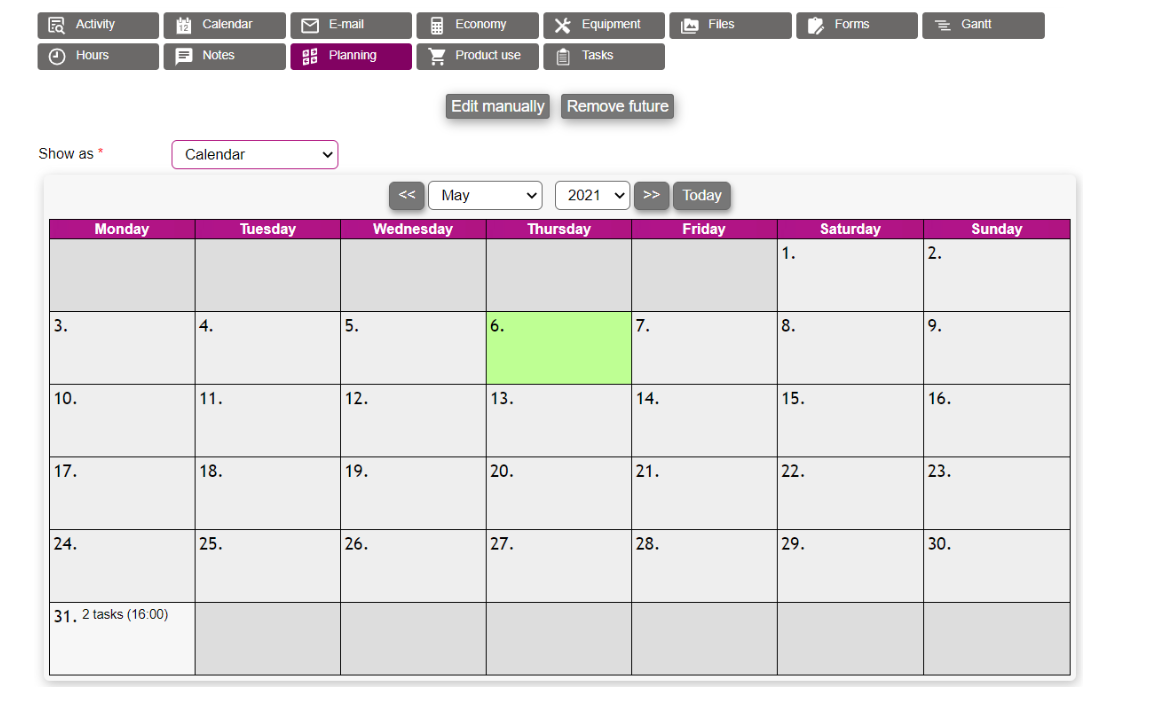Open the Hours clock icon

tap(57, 56)
